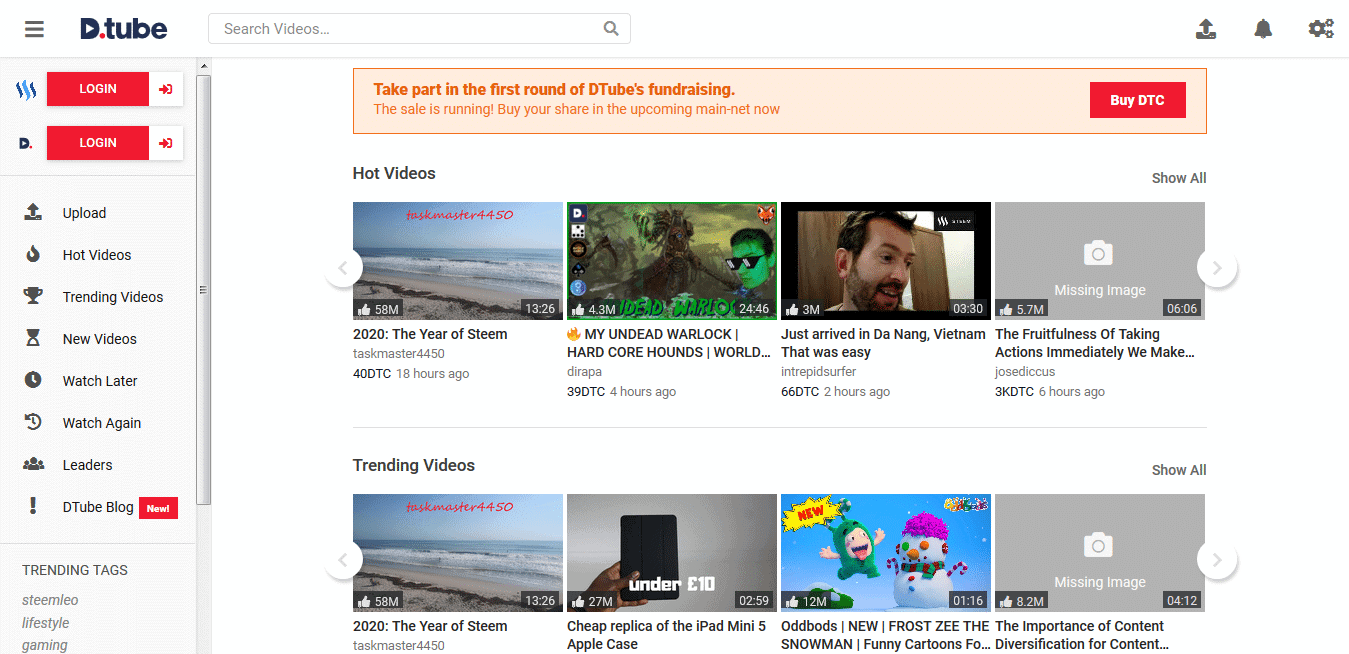This screenshot has height=654, width=1349.
Task: Click the New Videos hourglass icon
Action: coord(33,339)
